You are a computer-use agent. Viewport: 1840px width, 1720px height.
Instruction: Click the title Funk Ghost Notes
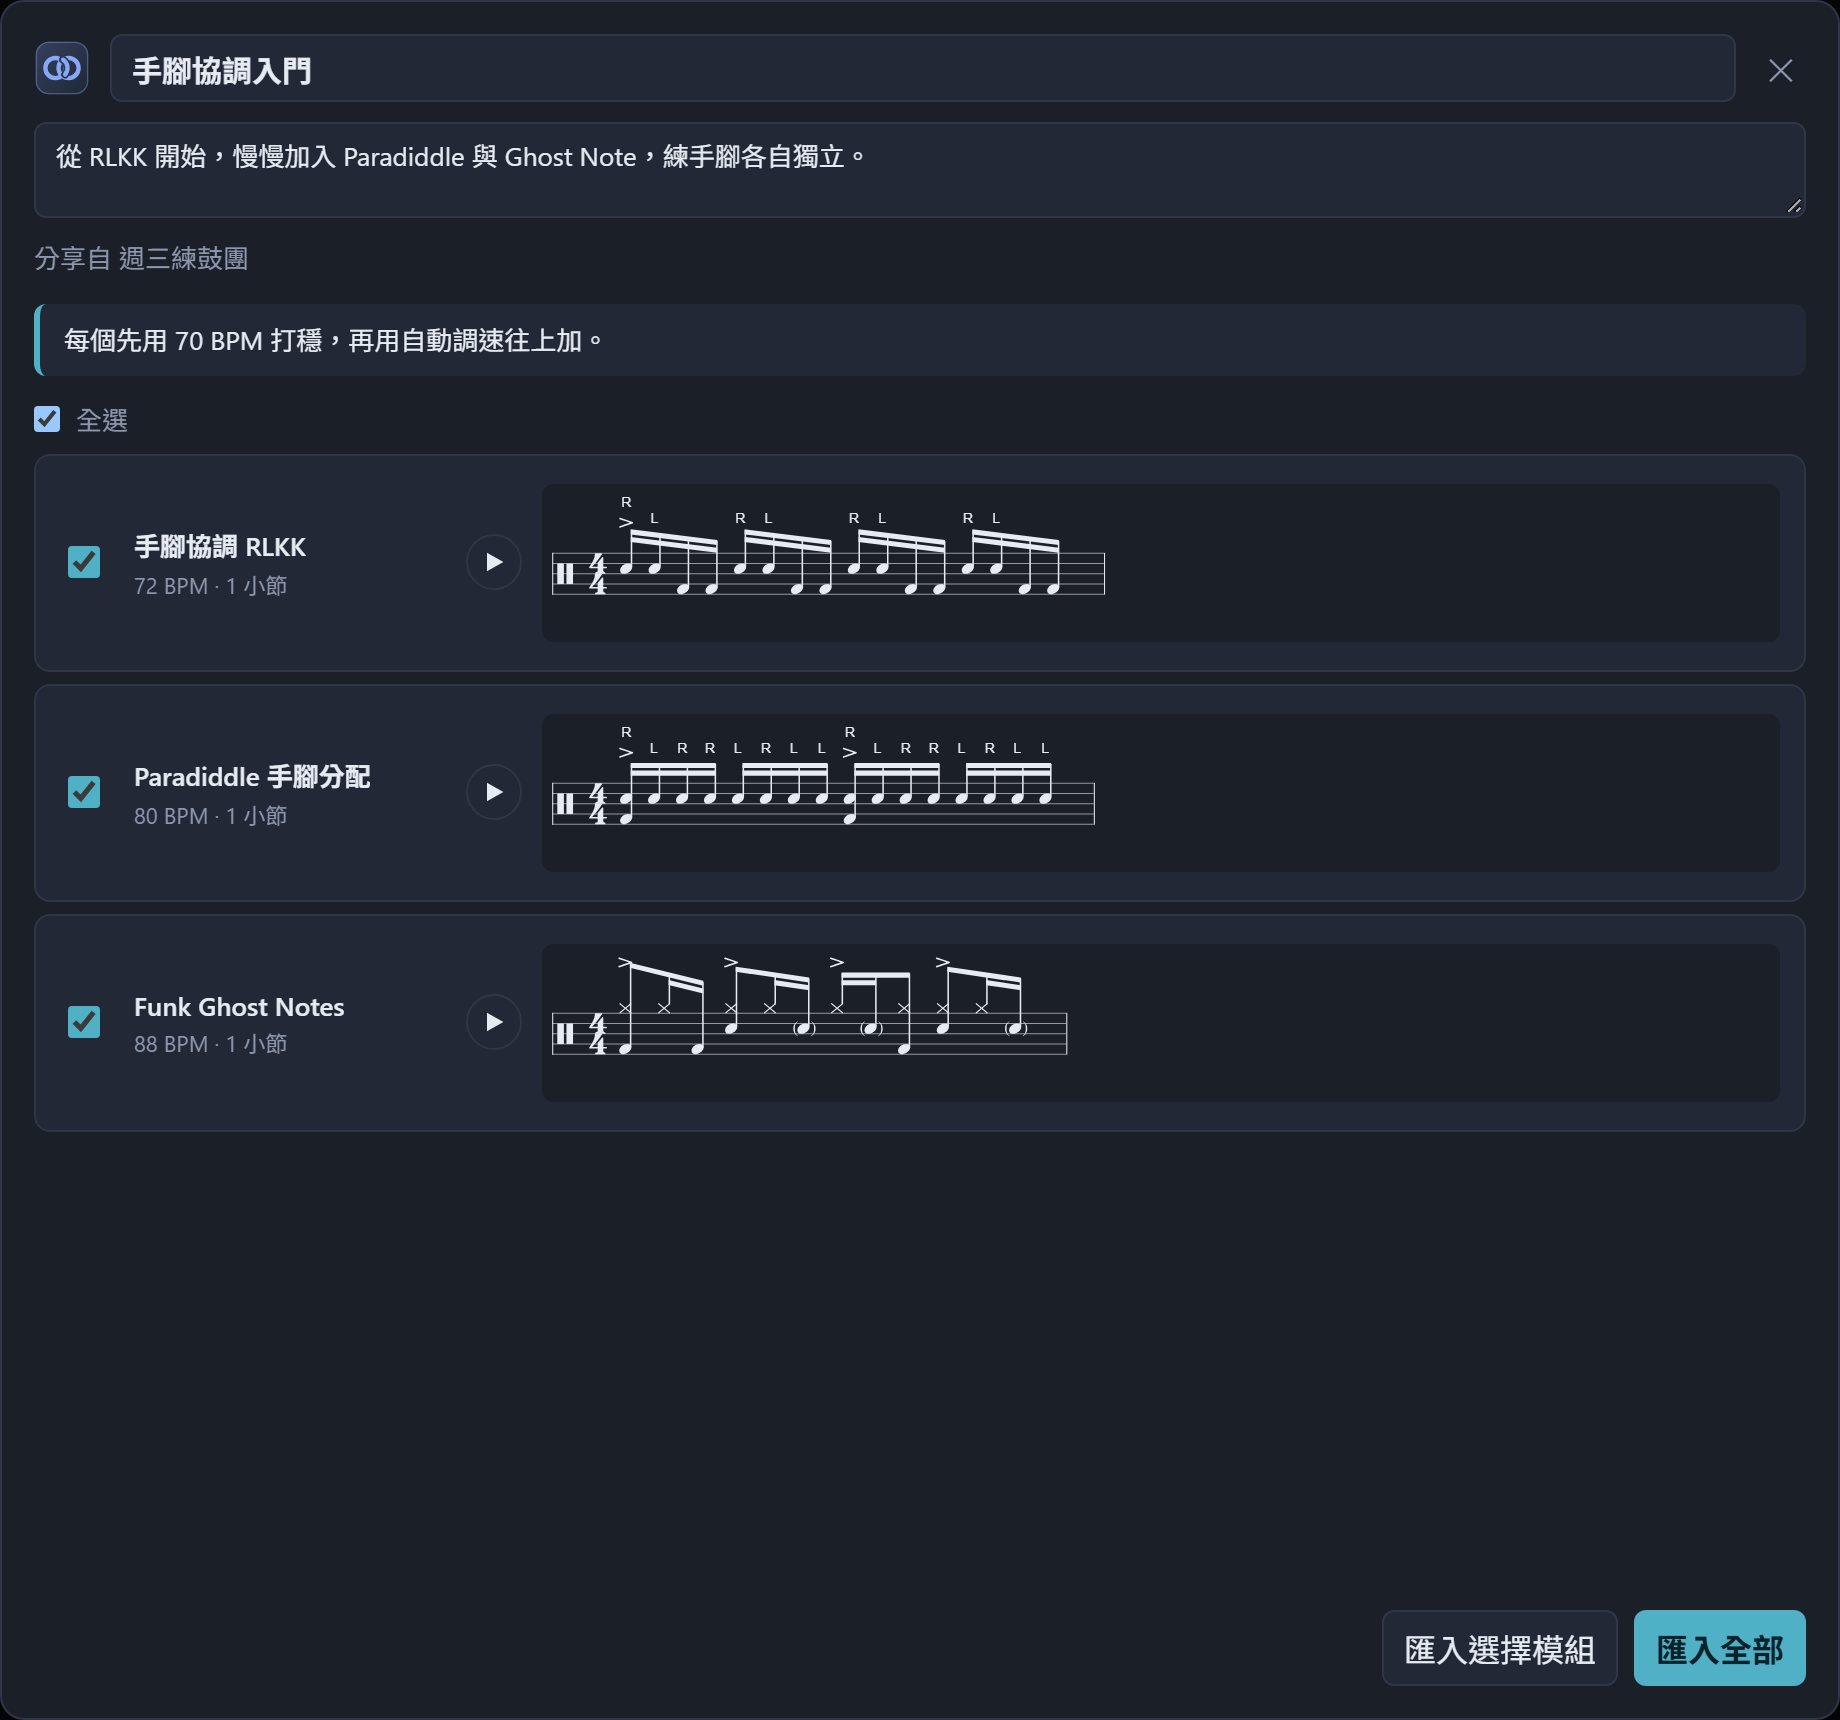click(x=239, y=1007)
